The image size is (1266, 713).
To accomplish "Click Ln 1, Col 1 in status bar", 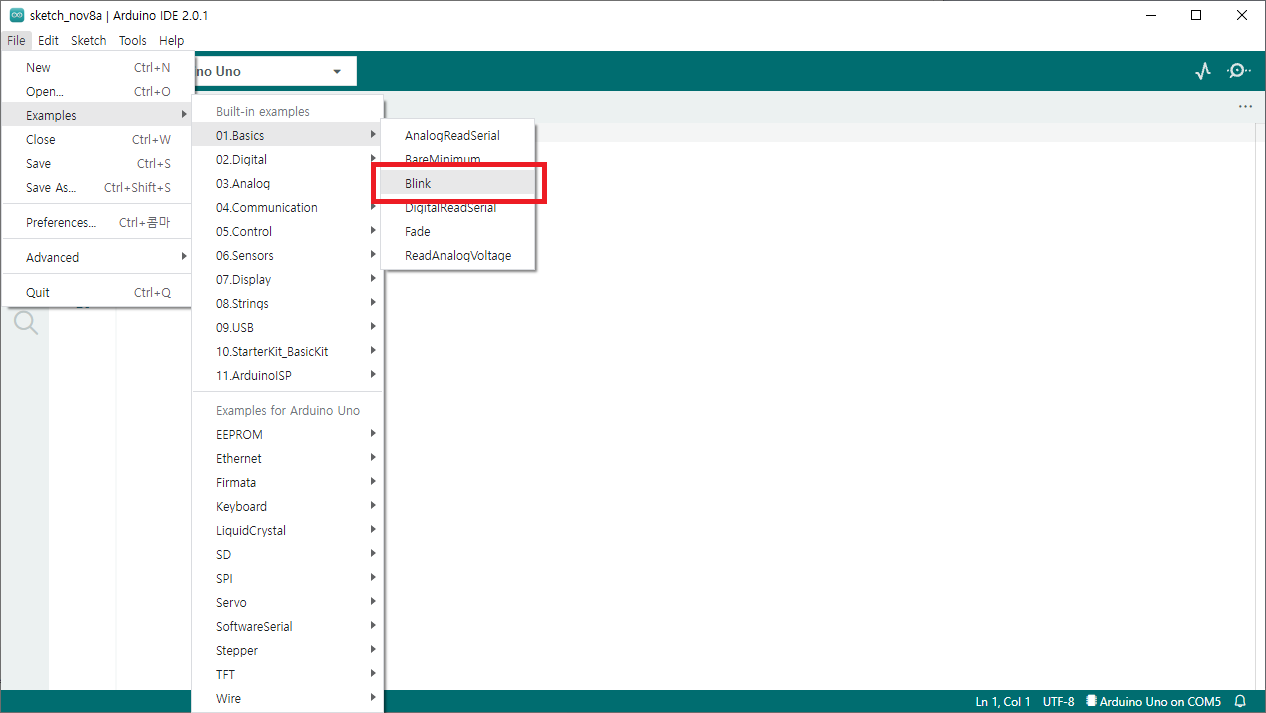I will (x=1003, y=702).
